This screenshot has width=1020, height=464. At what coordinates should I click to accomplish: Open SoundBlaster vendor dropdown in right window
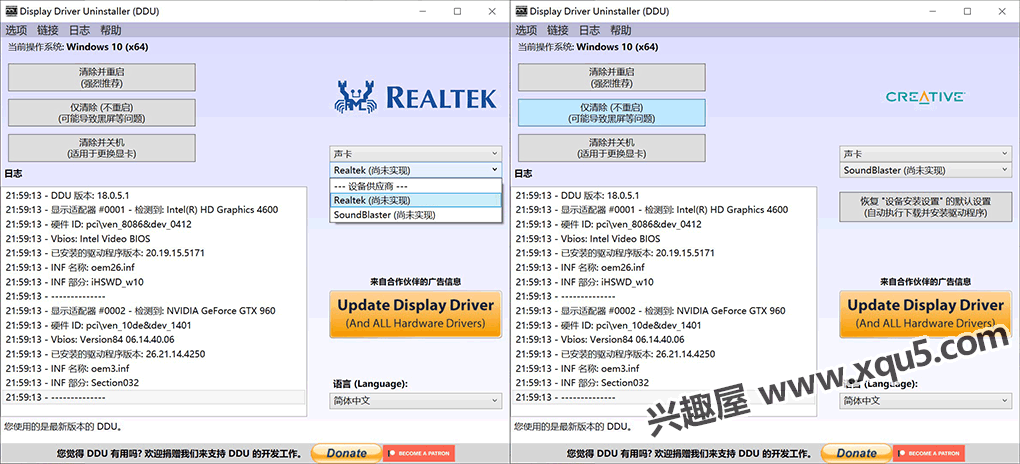tap(925, 170)
